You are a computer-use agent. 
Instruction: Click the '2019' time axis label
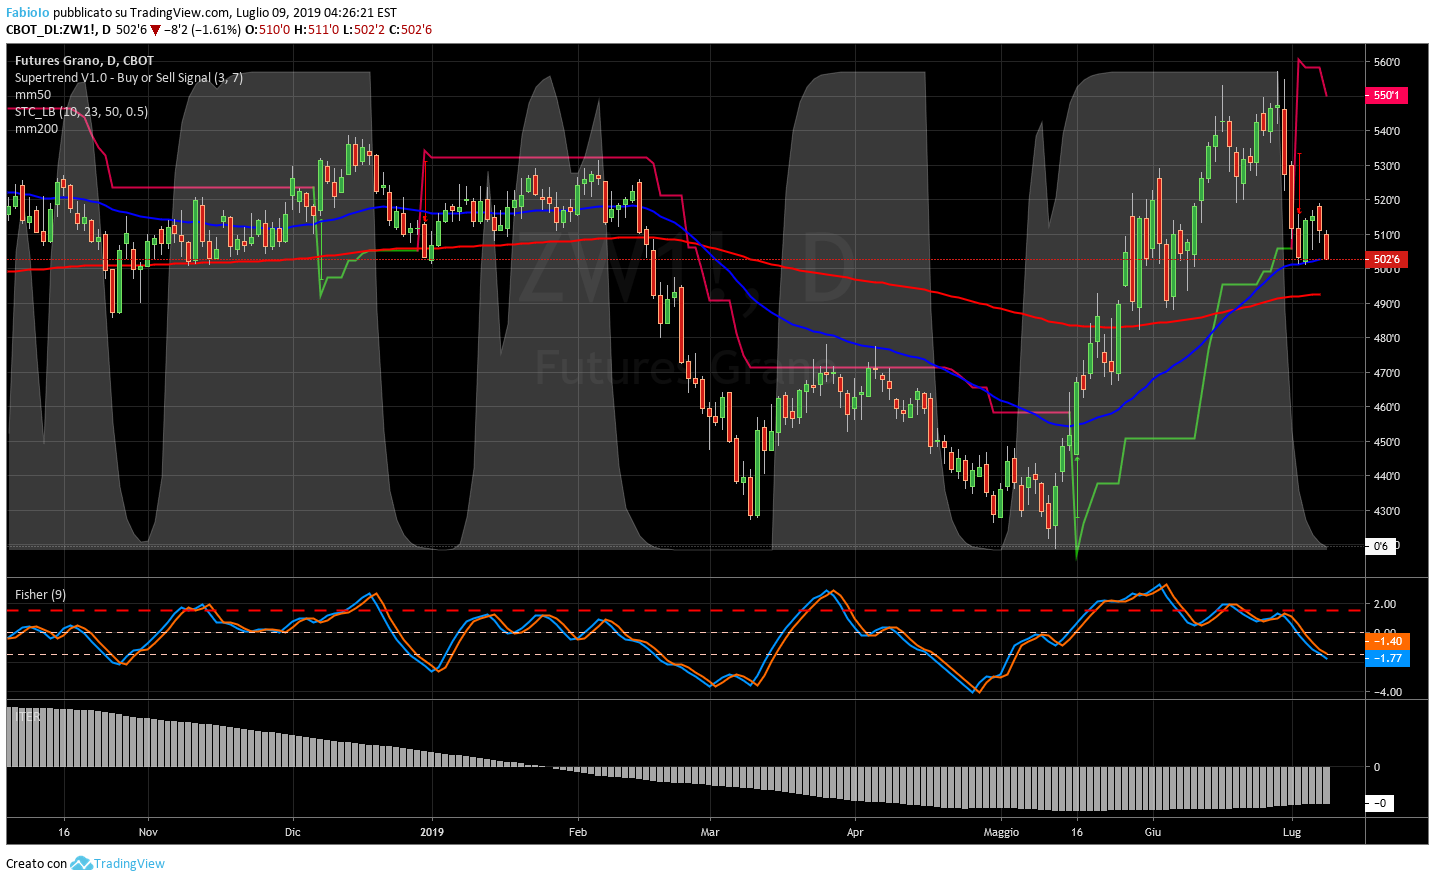432,832
